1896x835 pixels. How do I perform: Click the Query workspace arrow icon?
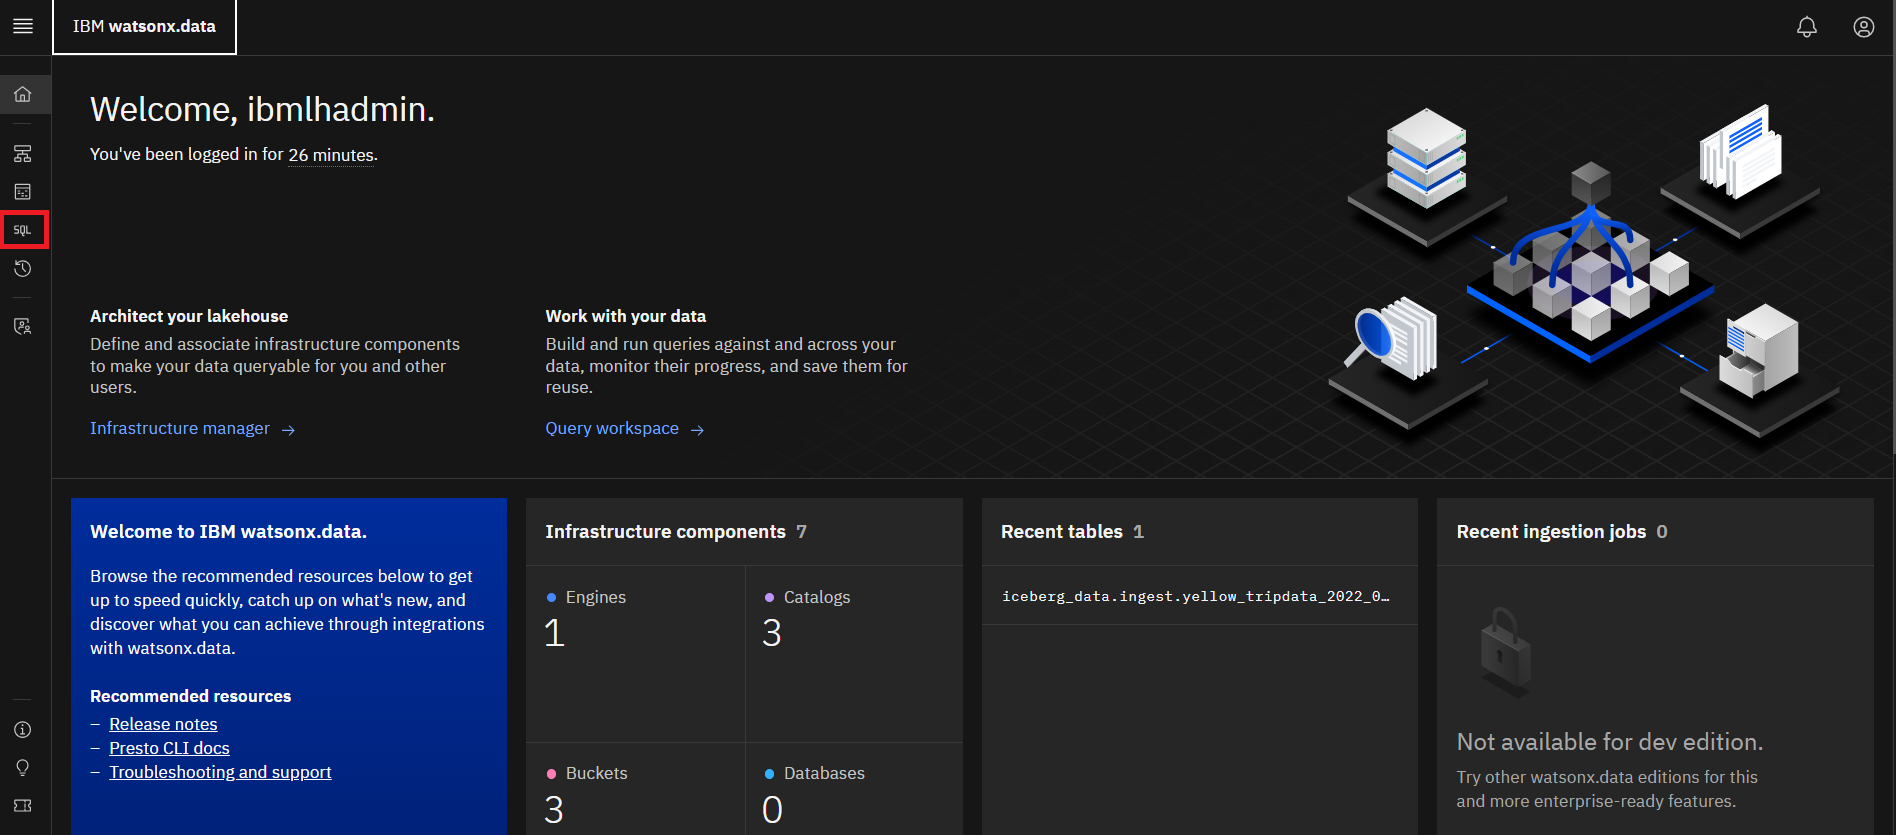pyautogui.click(x=697, y=430)
